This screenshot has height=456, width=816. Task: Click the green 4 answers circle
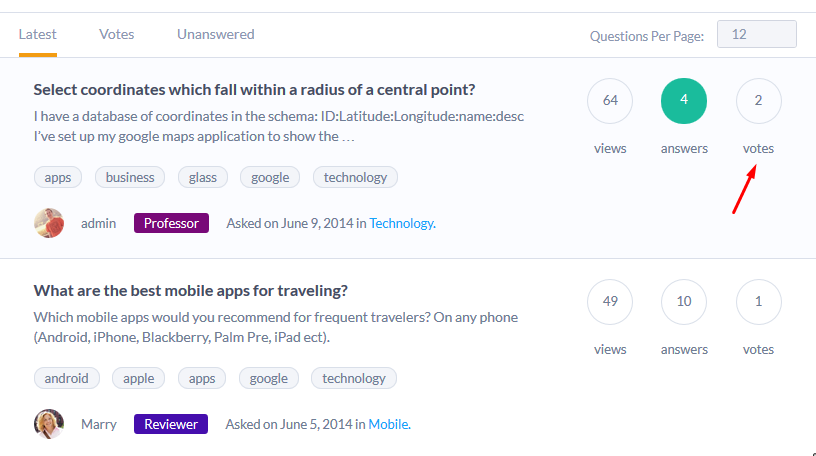pyautogui.click(x=684, y=100)
